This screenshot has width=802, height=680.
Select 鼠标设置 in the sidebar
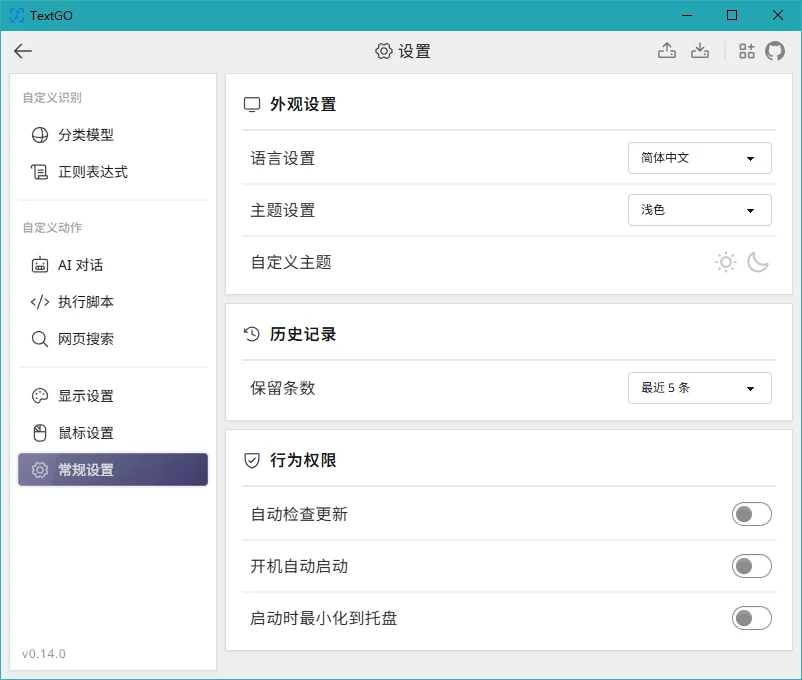click(x=113, y=433)
